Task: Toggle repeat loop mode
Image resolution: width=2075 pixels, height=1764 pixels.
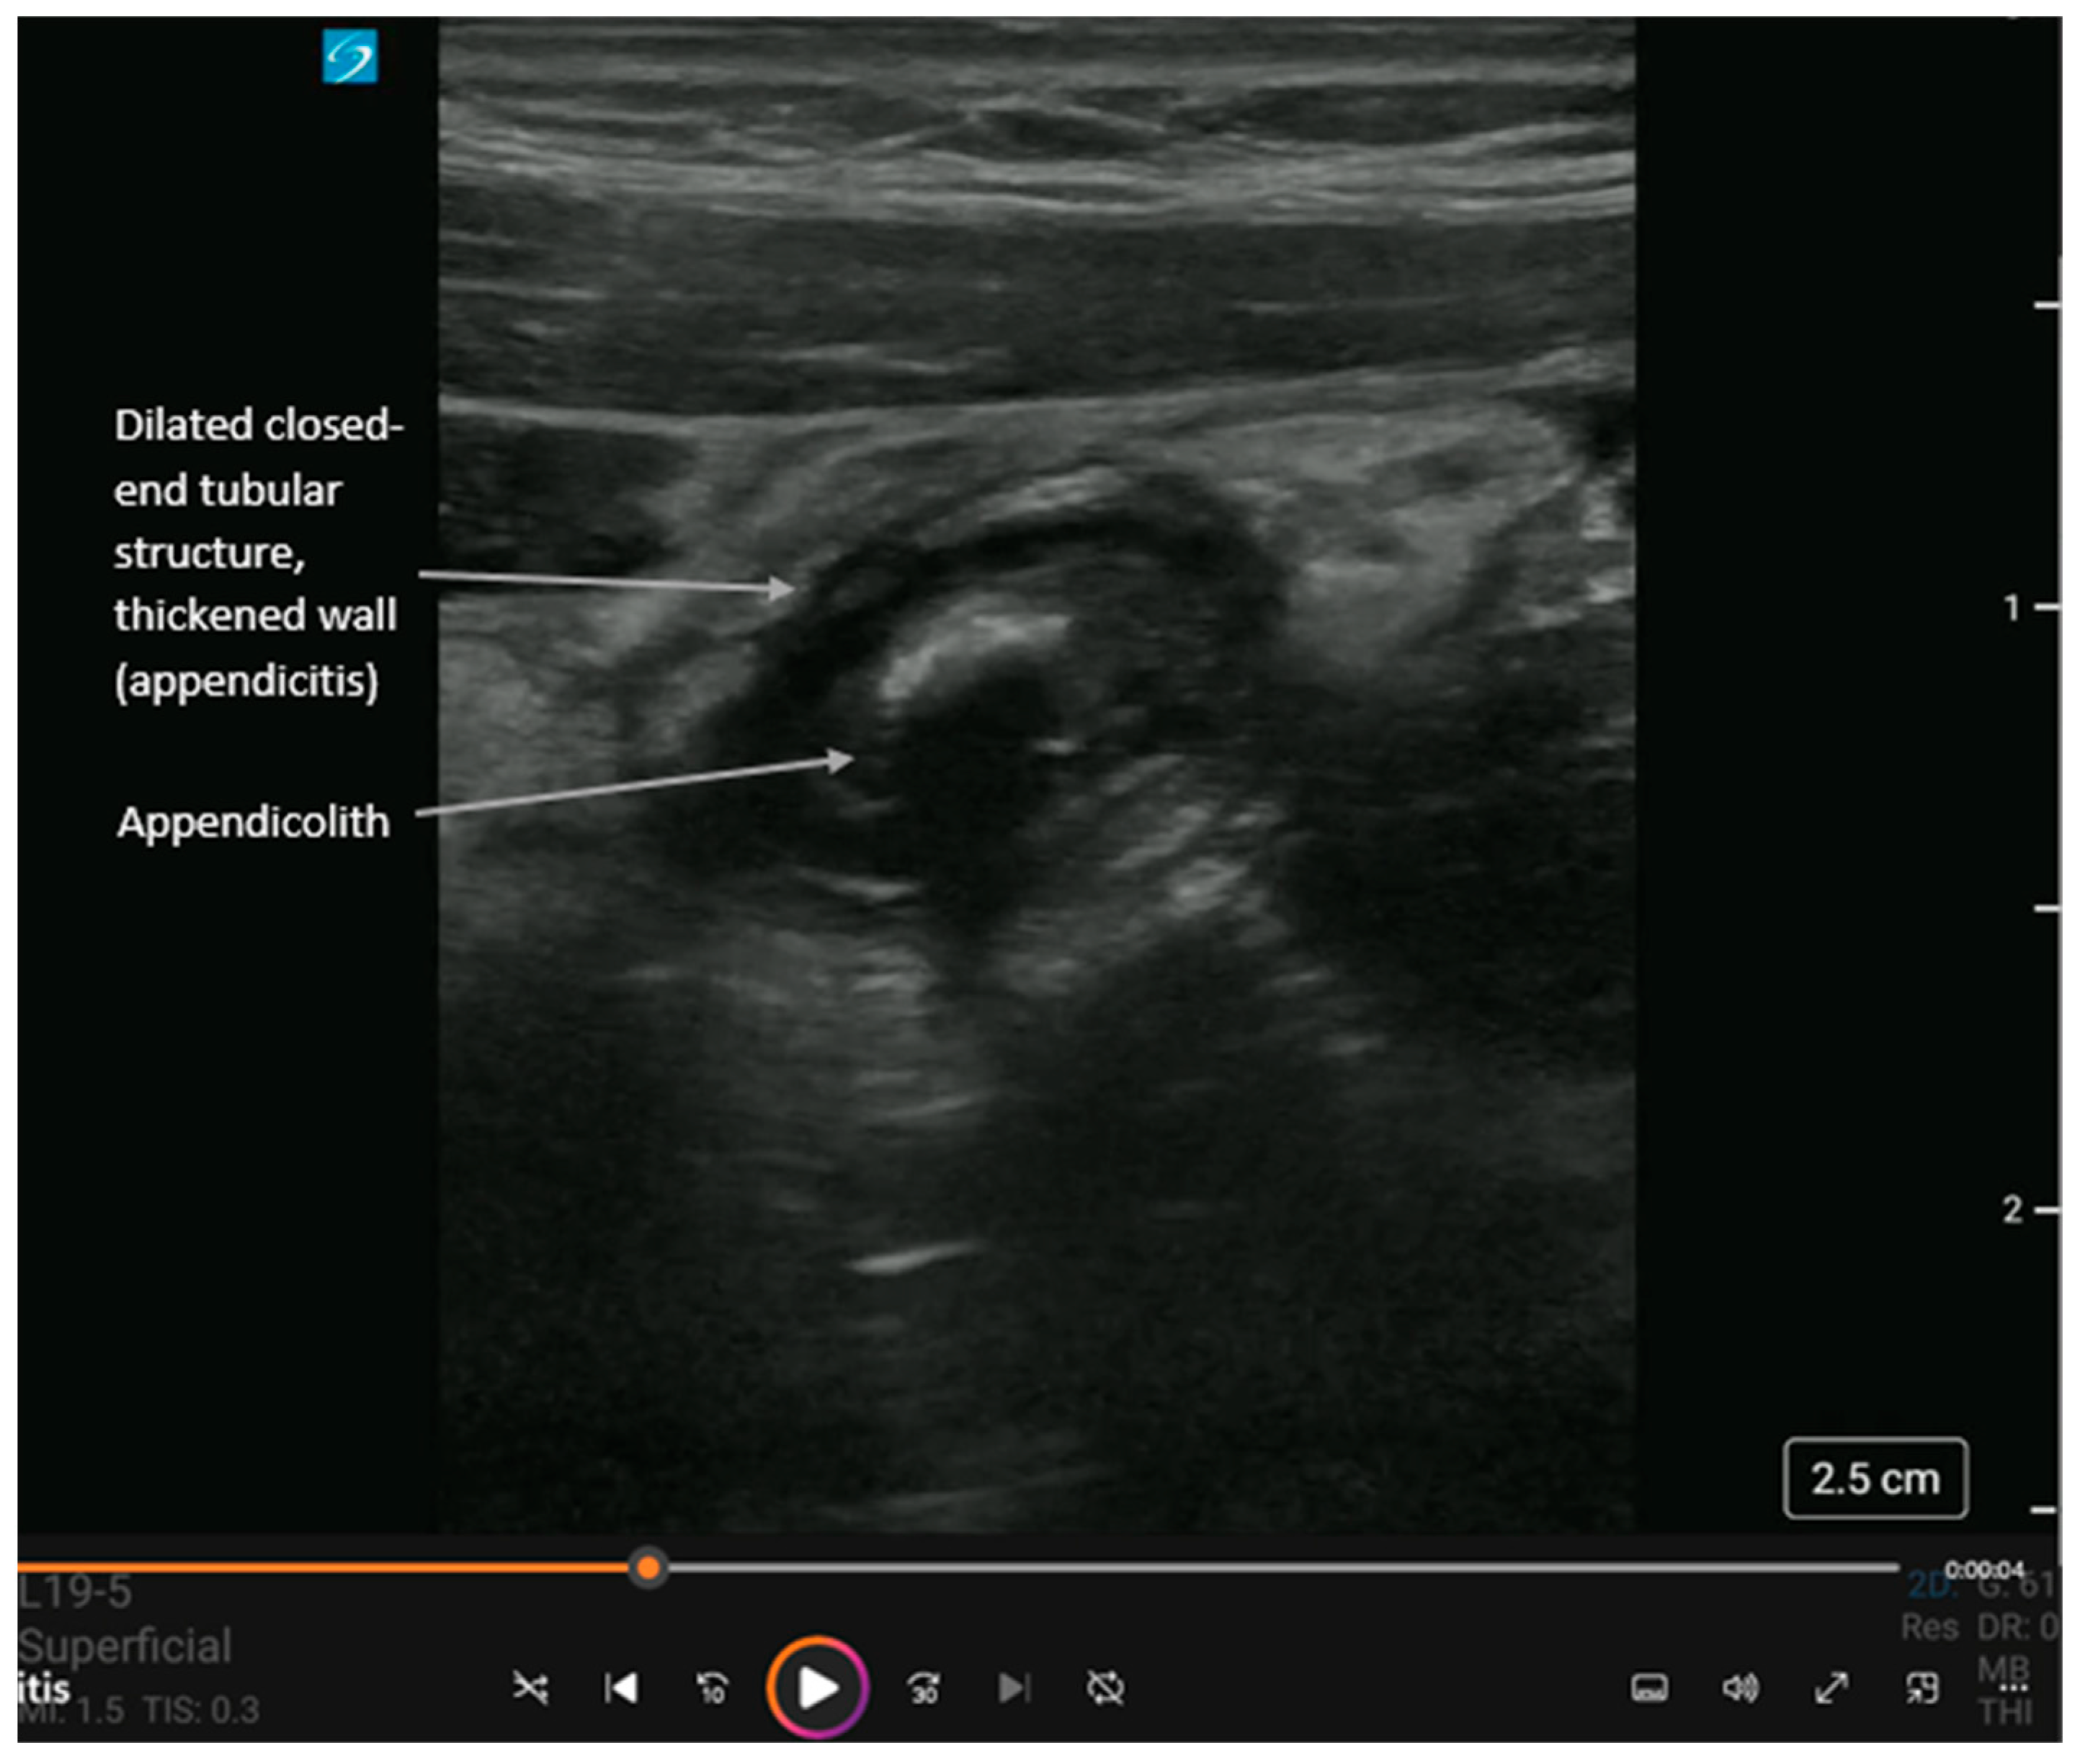Action: (1105, 1689)
